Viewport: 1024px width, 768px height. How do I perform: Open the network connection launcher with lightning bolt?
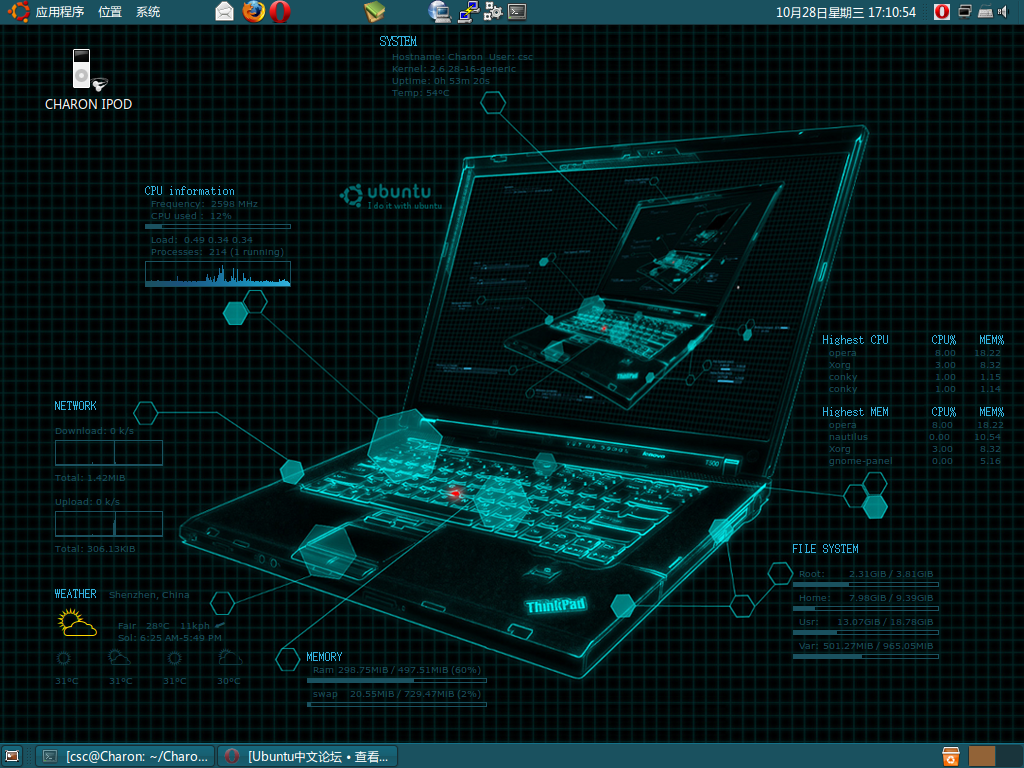click(468, 12)
